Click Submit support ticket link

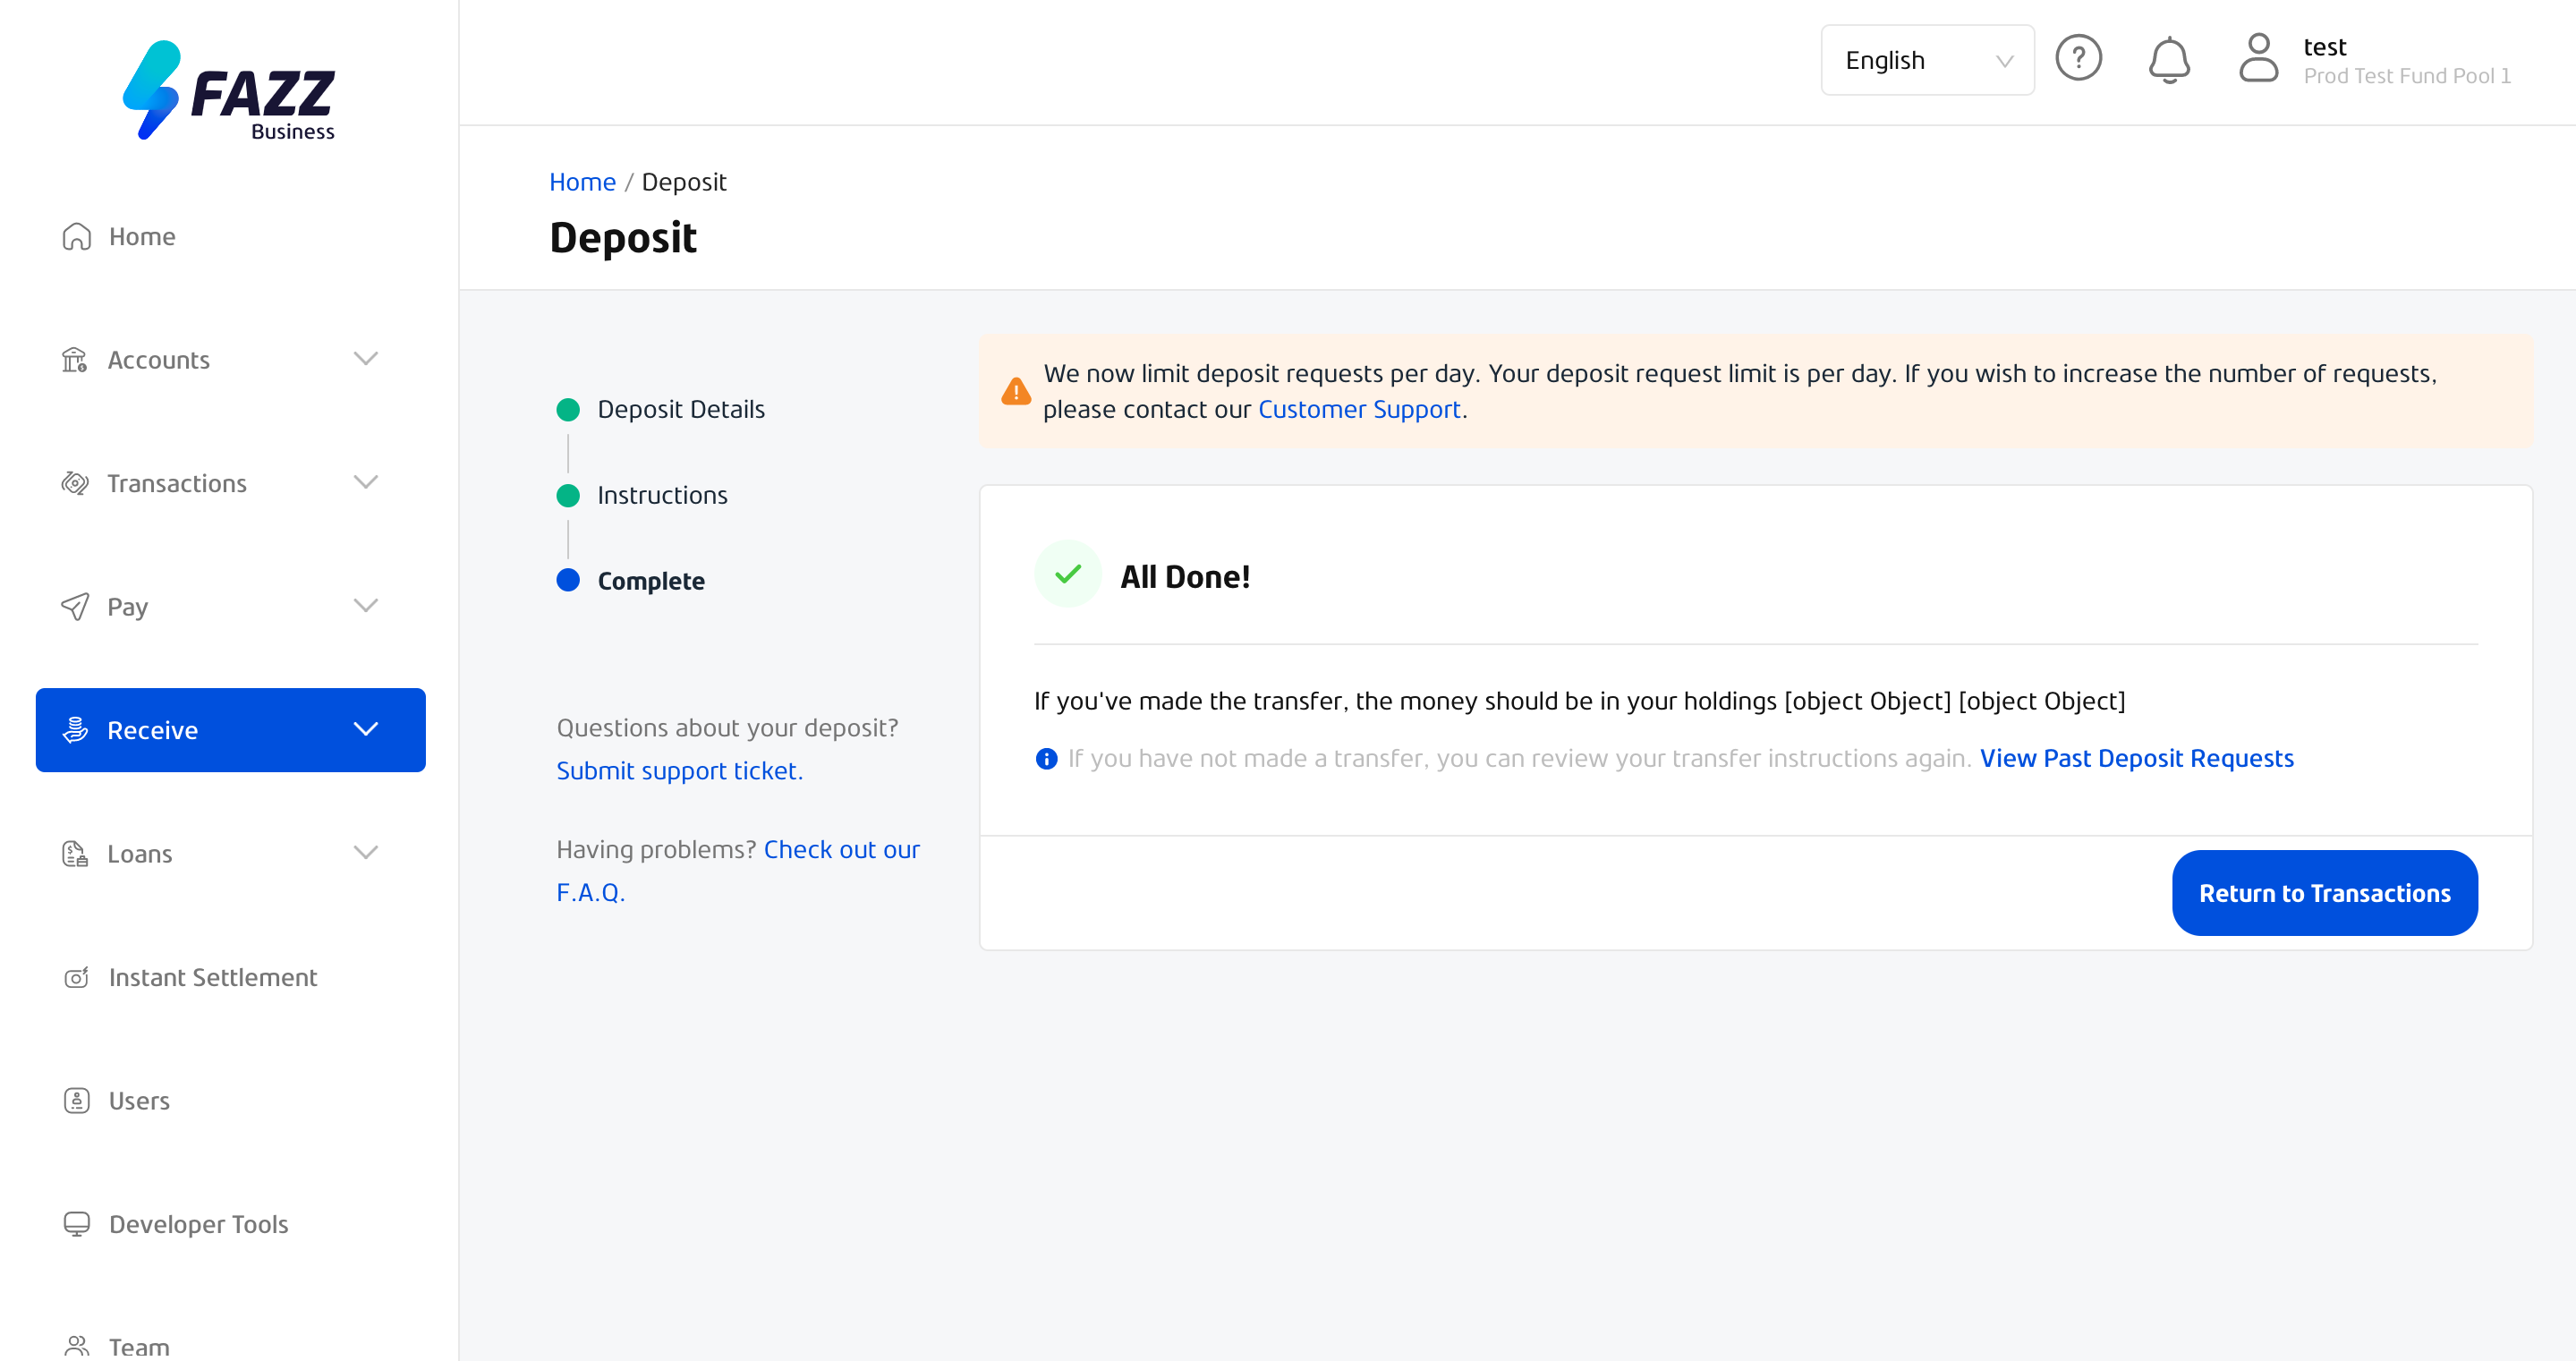coord(680,770)
